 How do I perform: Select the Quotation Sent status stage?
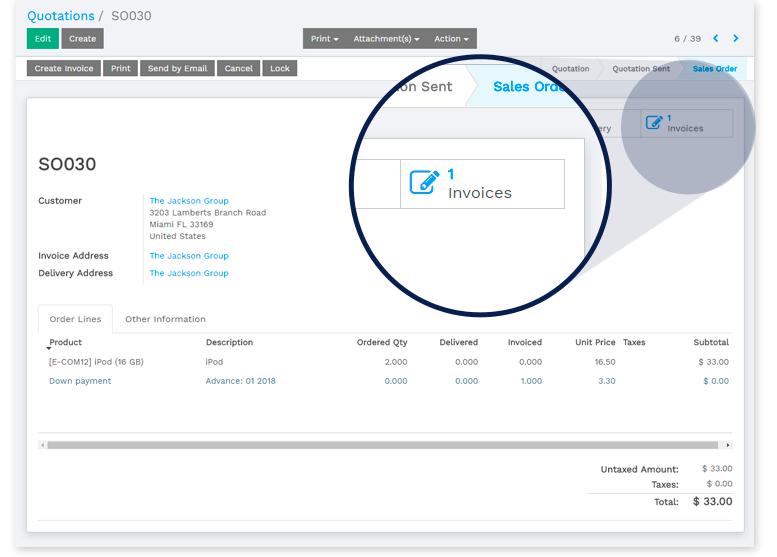click(641, 69)
